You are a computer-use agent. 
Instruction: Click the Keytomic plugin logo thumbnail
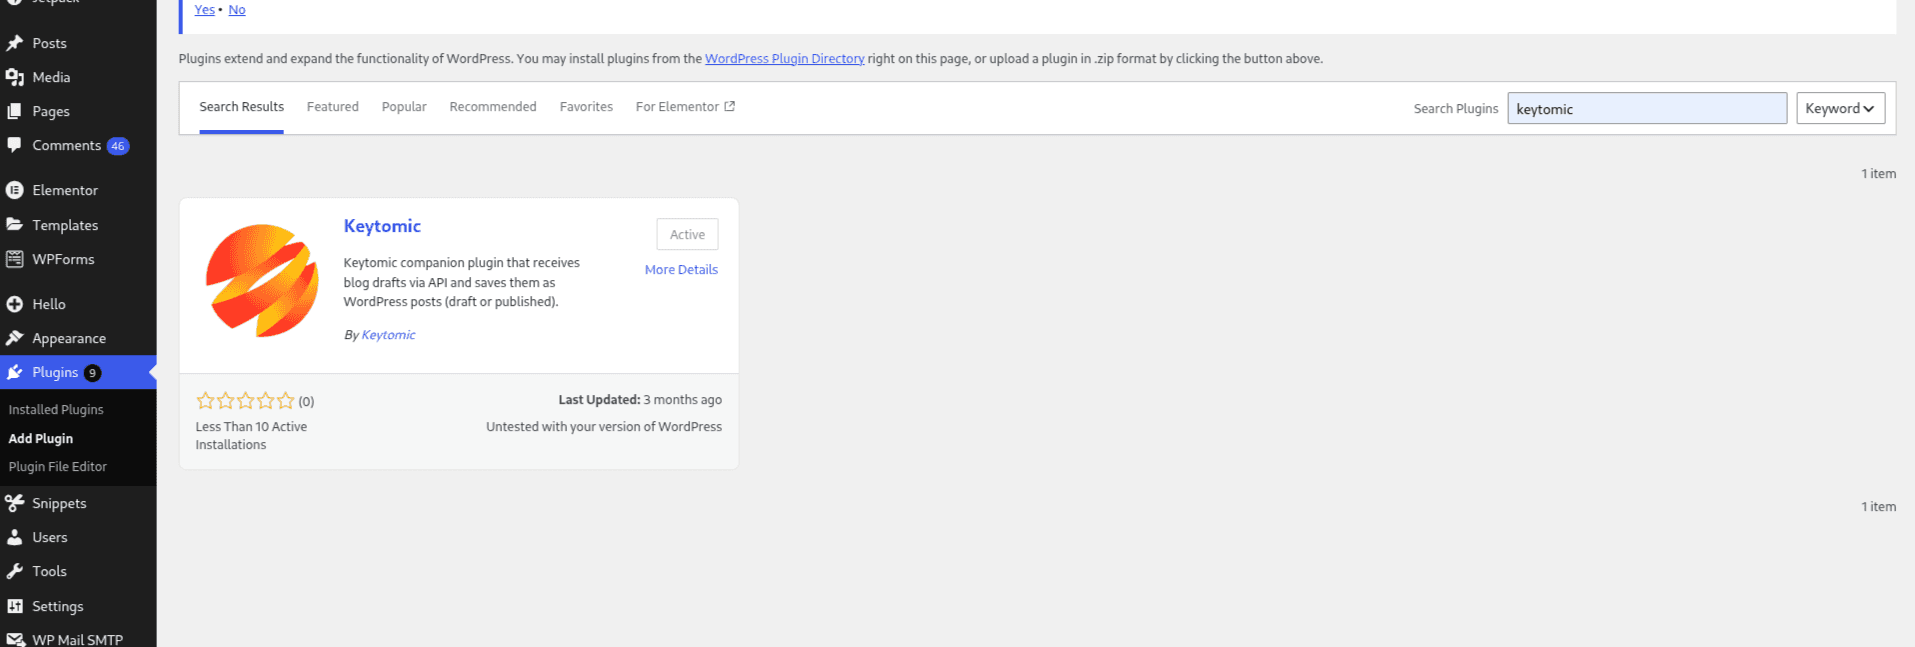(262, 280)
